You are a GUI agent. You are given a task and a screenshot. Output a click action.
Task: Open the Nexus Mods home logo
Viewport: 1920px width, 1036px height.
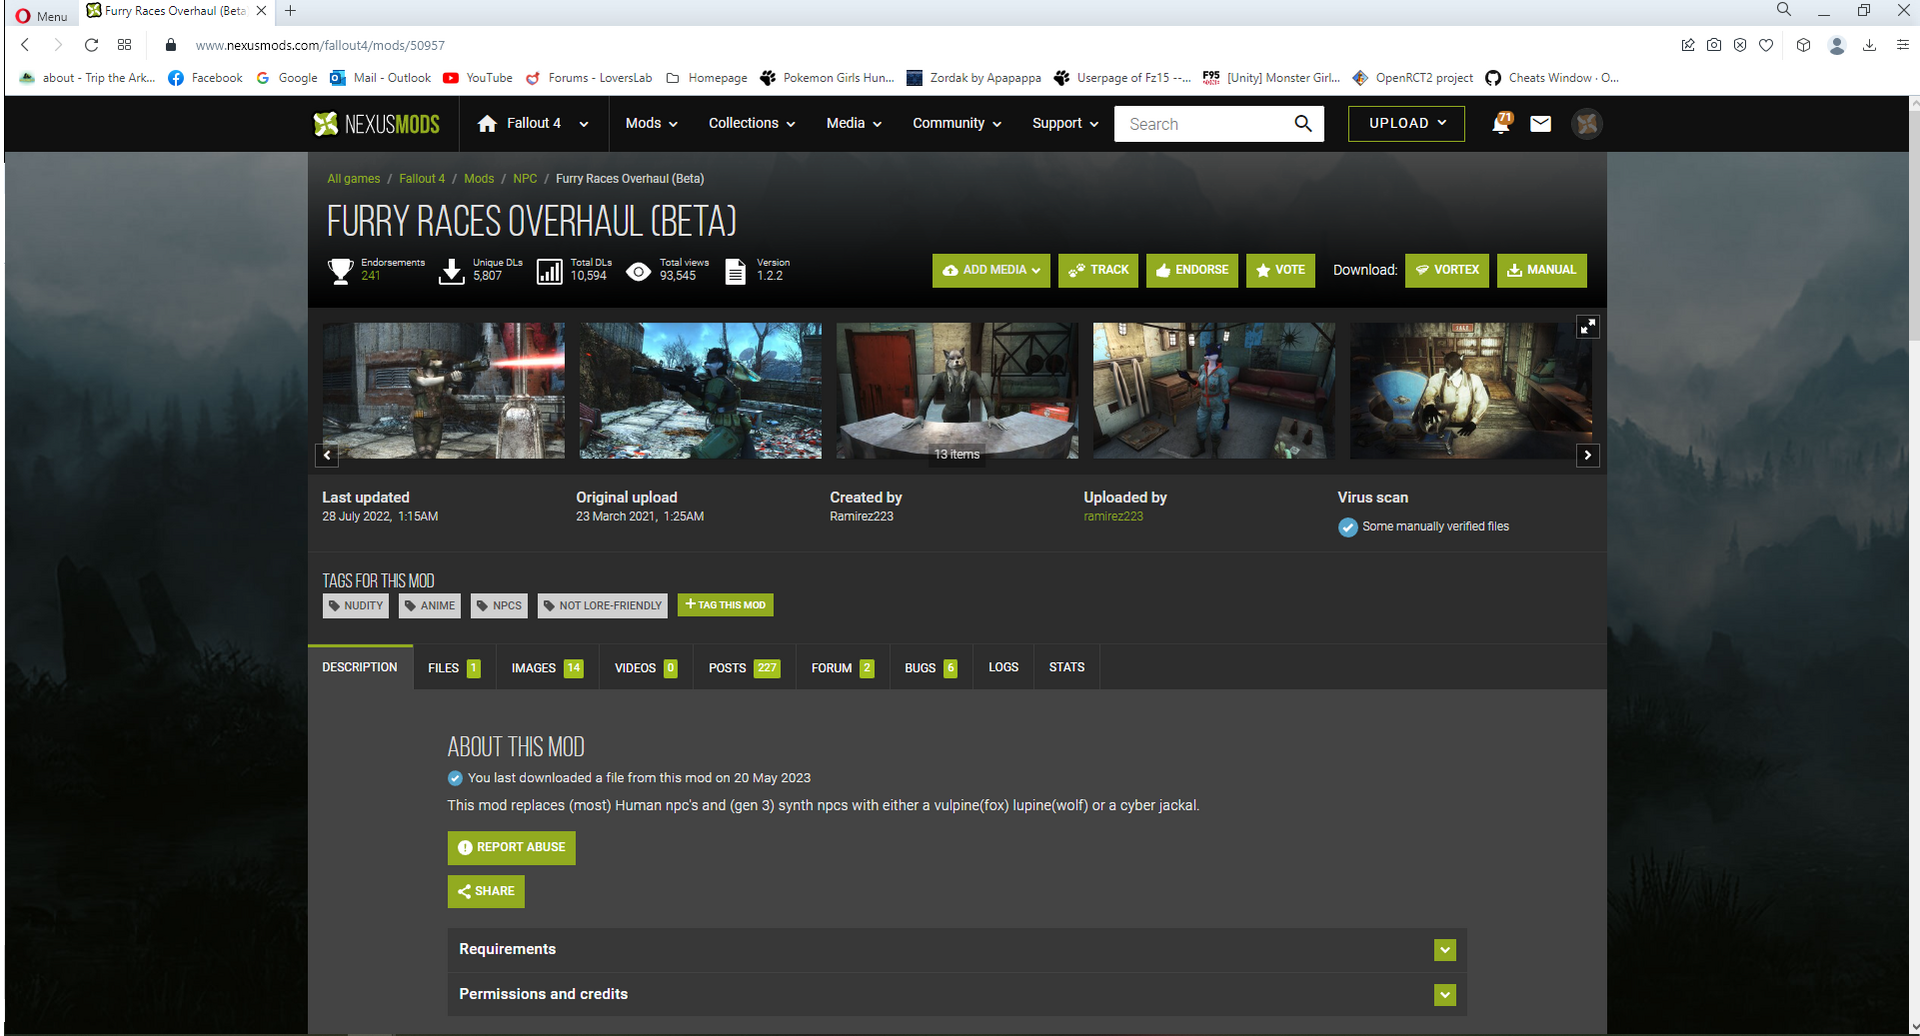click(x=376, y=124)
